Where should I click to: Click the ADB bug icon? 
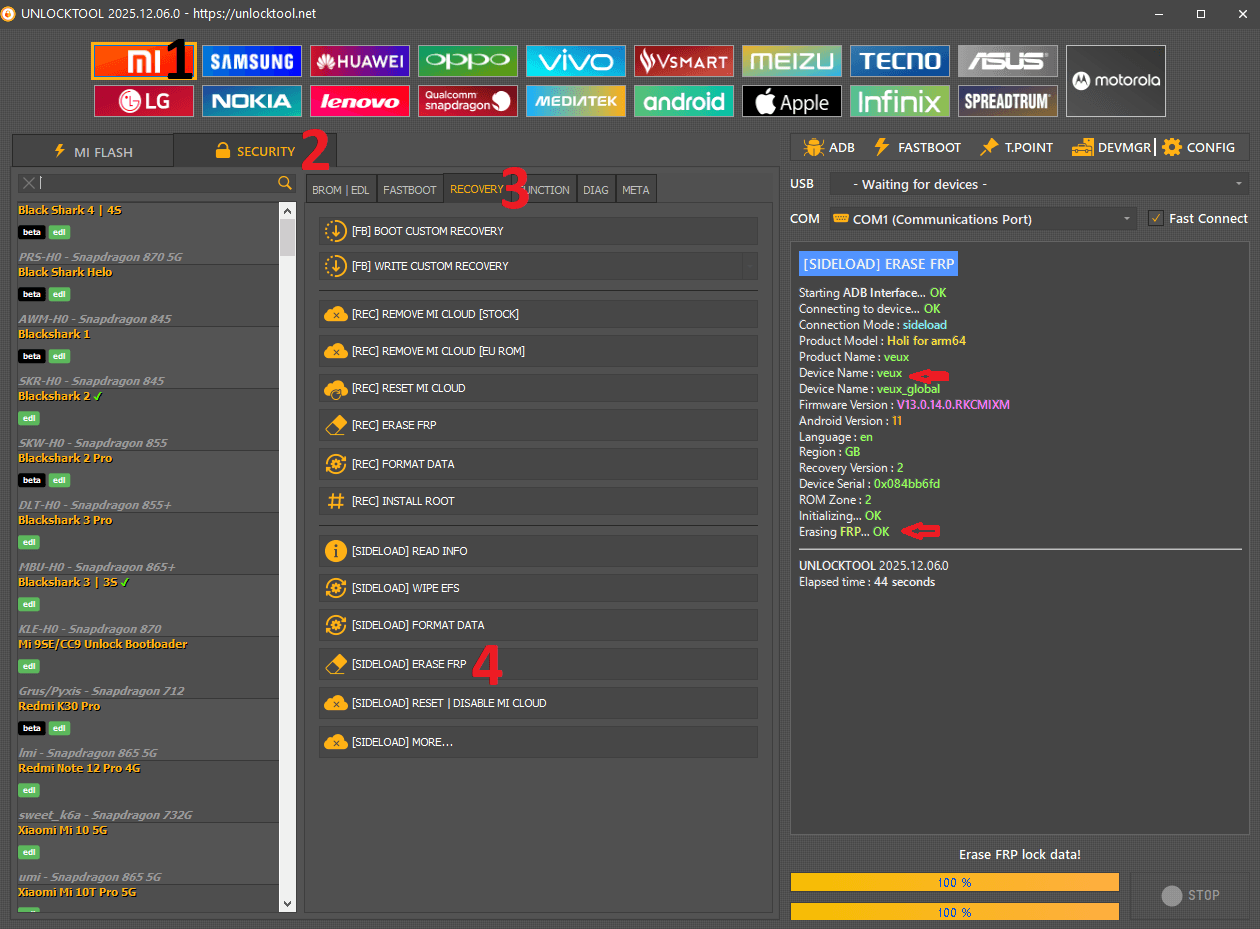(813, 147)
